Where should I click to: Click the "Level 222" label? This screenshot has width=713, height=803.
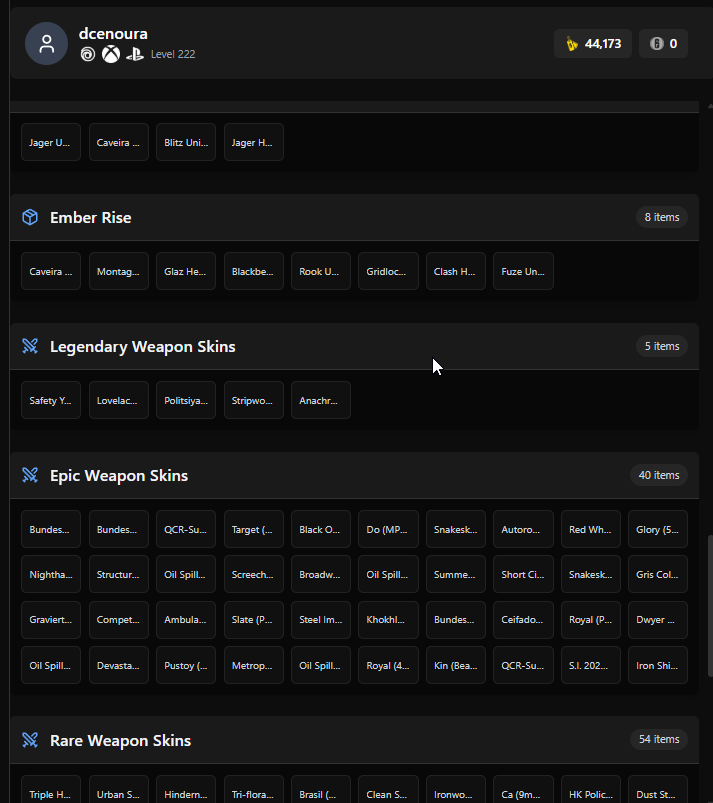coord(173,54)
